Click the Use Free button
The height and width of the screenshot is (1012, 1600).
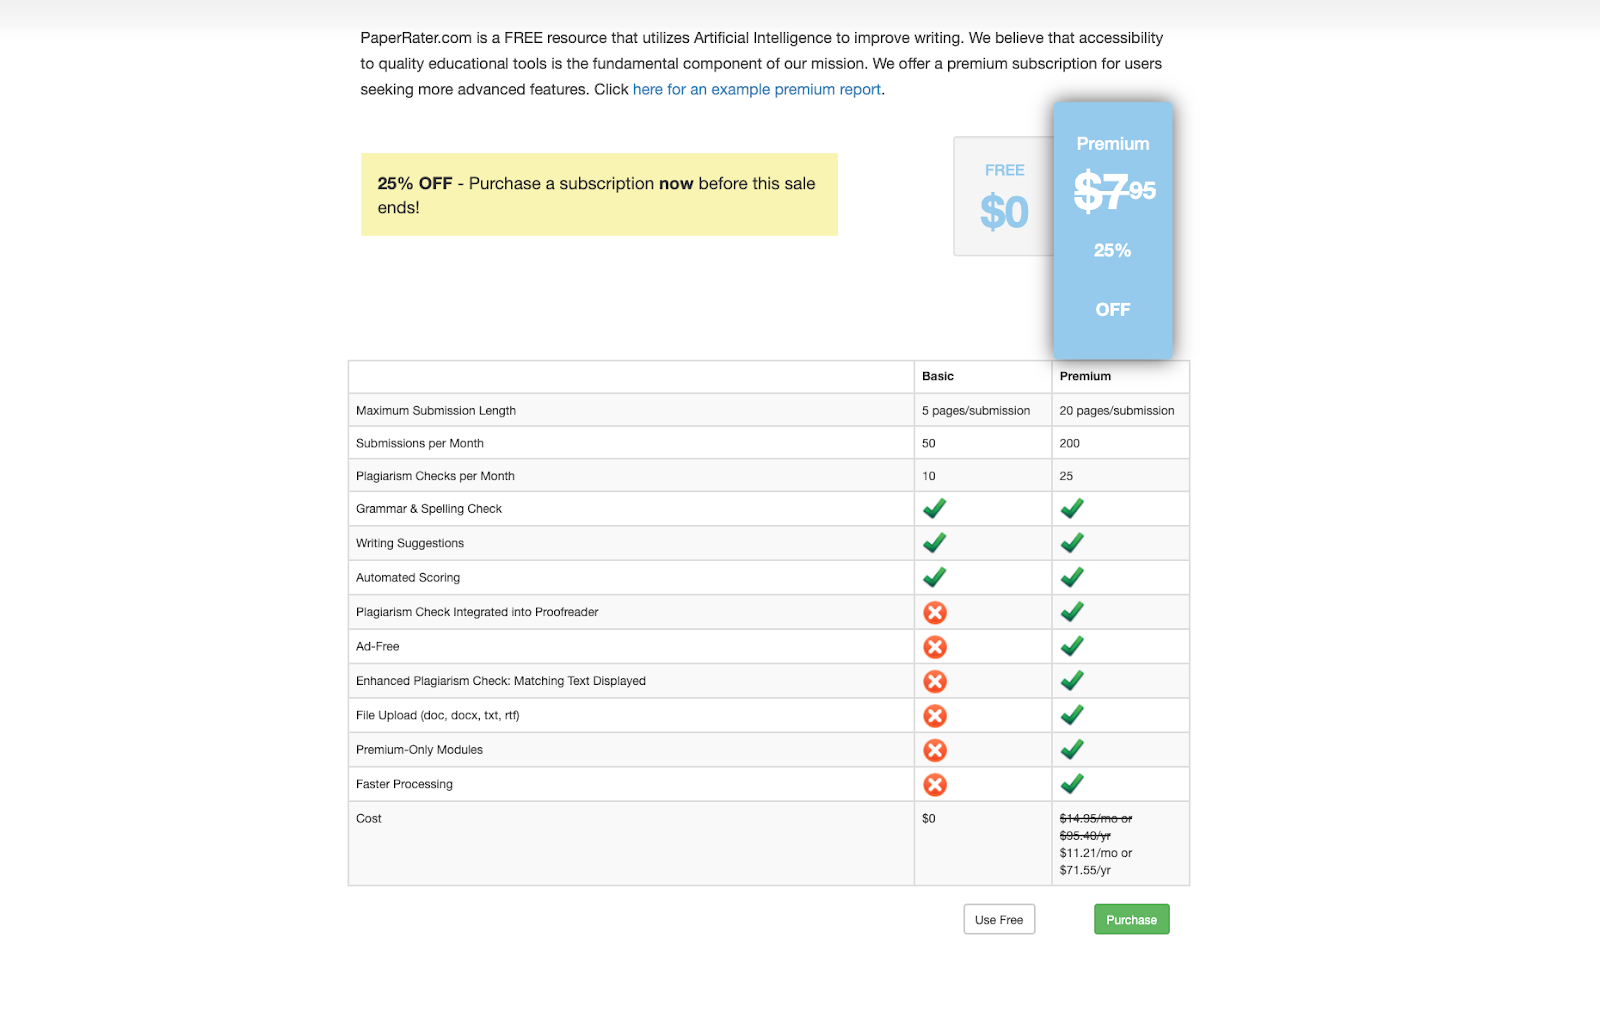[x=999, y=919]
